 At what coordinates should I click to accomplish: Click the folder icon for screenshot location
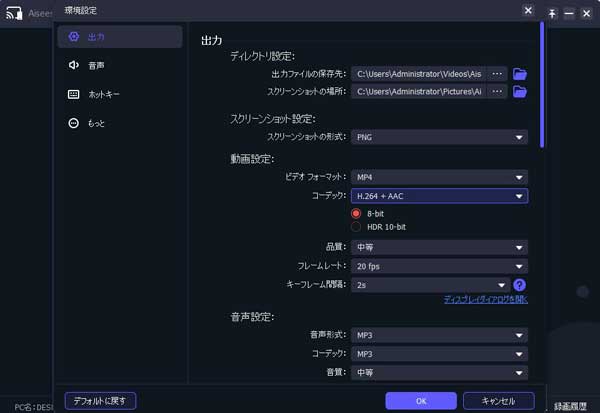[519, 92]
